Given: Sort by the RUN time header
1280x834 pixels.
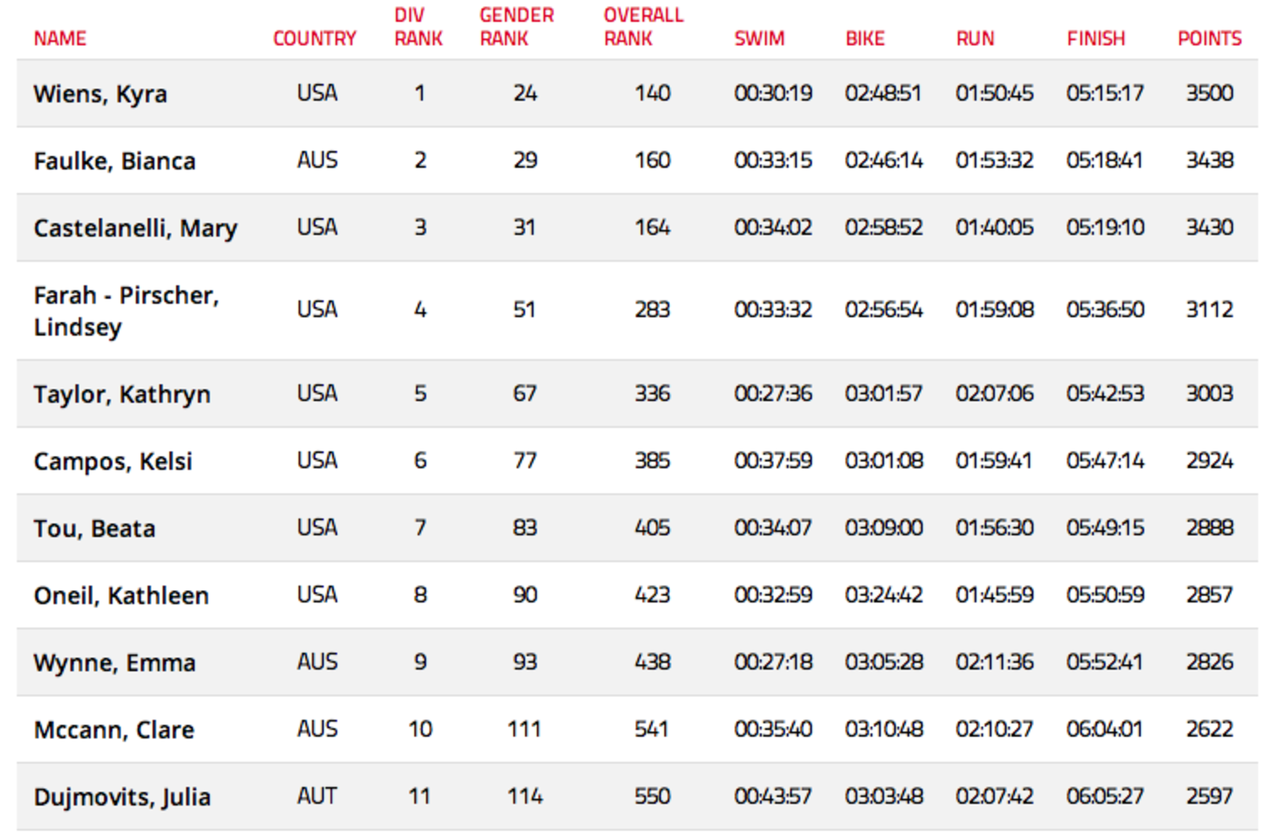Looking at the screenshot, I should pyautogui.click(x=976, y=39).
